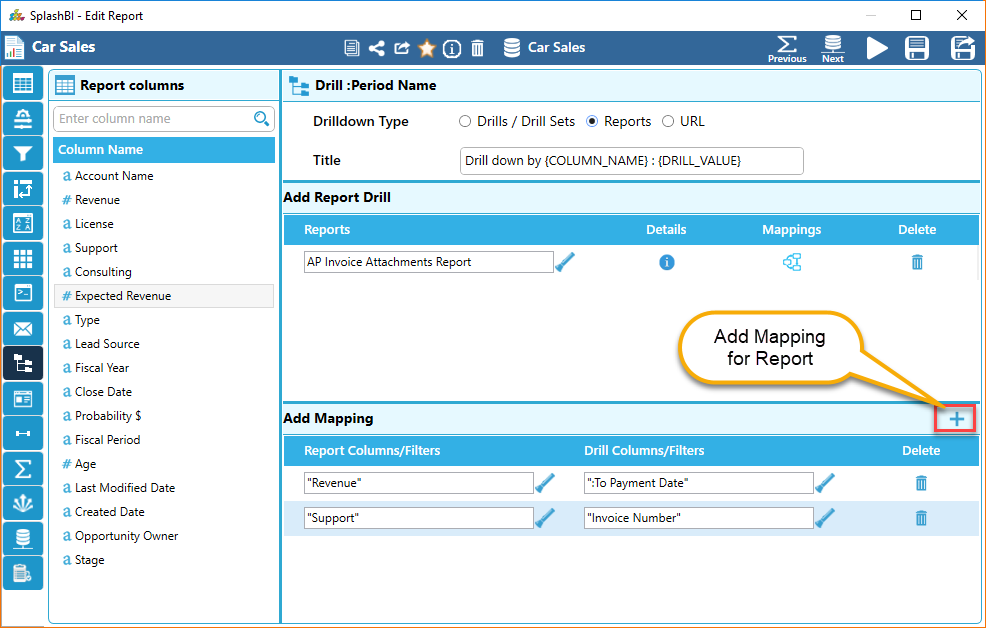986x628 pixels.
Task: Pick column via flashlight beside "Revenue" field
Action: coord(545,483)
